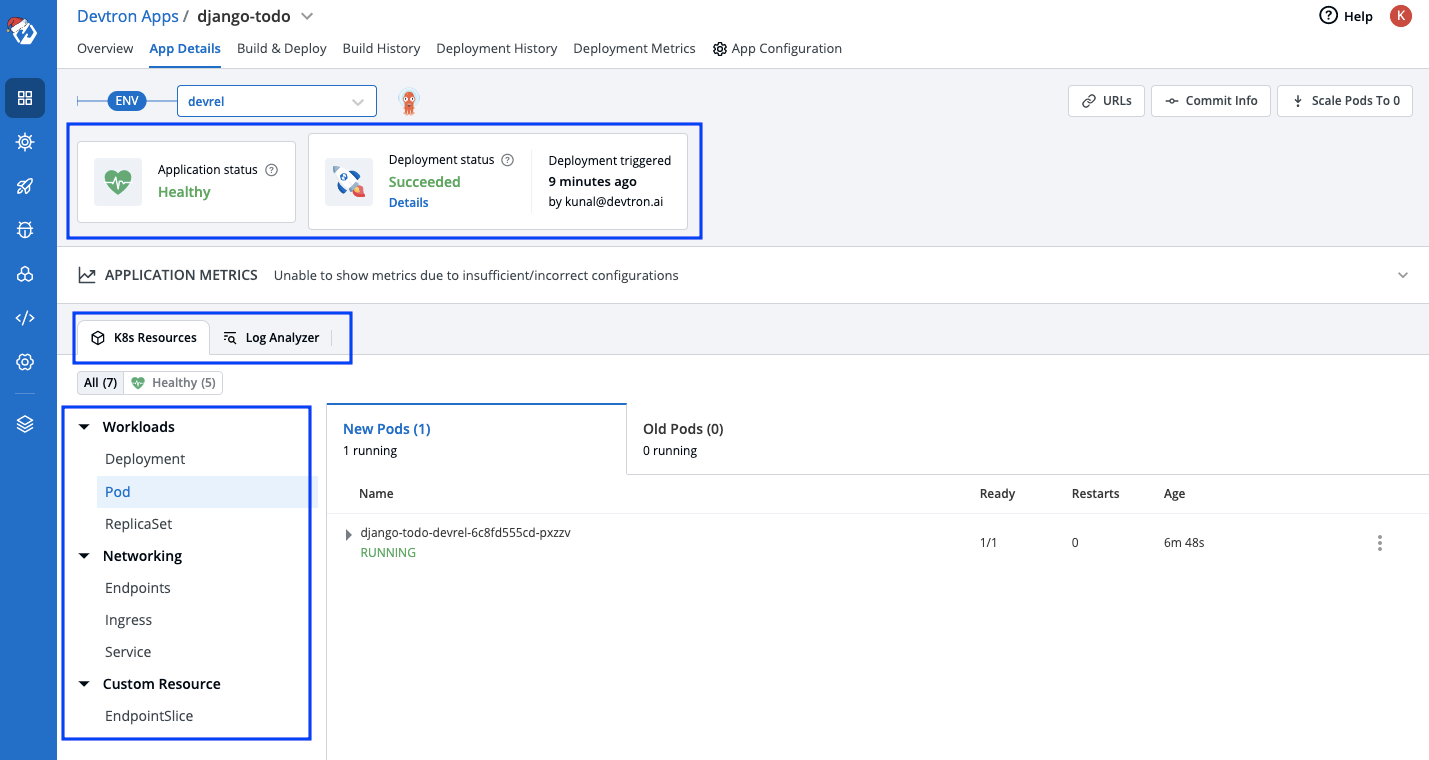The image size is (1429, 760).
Task: Click the Devtron logo with Santa hat
Action: point(26,30)
